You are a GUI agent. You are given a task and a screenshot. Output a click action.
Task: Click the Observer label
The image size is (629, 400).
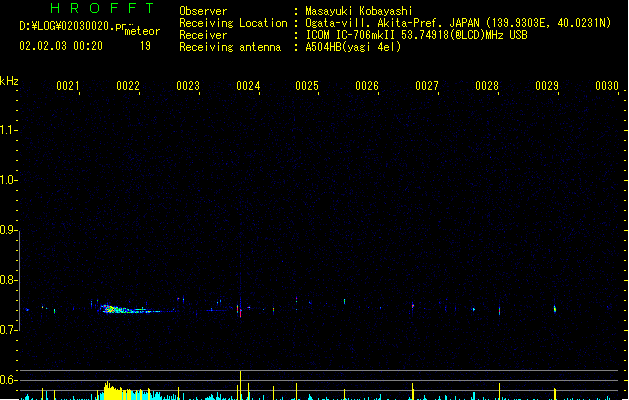pyautogui.click(x=203, y=11)
